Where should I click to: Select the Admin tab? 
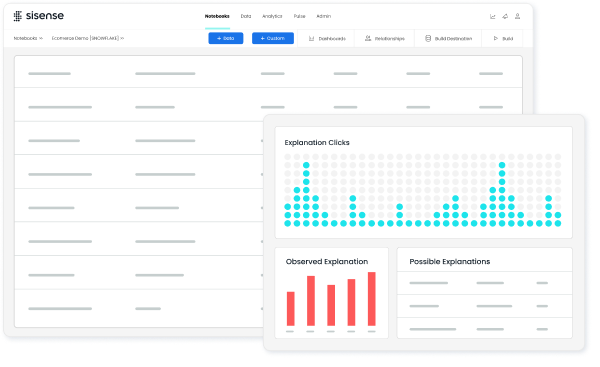323,16
